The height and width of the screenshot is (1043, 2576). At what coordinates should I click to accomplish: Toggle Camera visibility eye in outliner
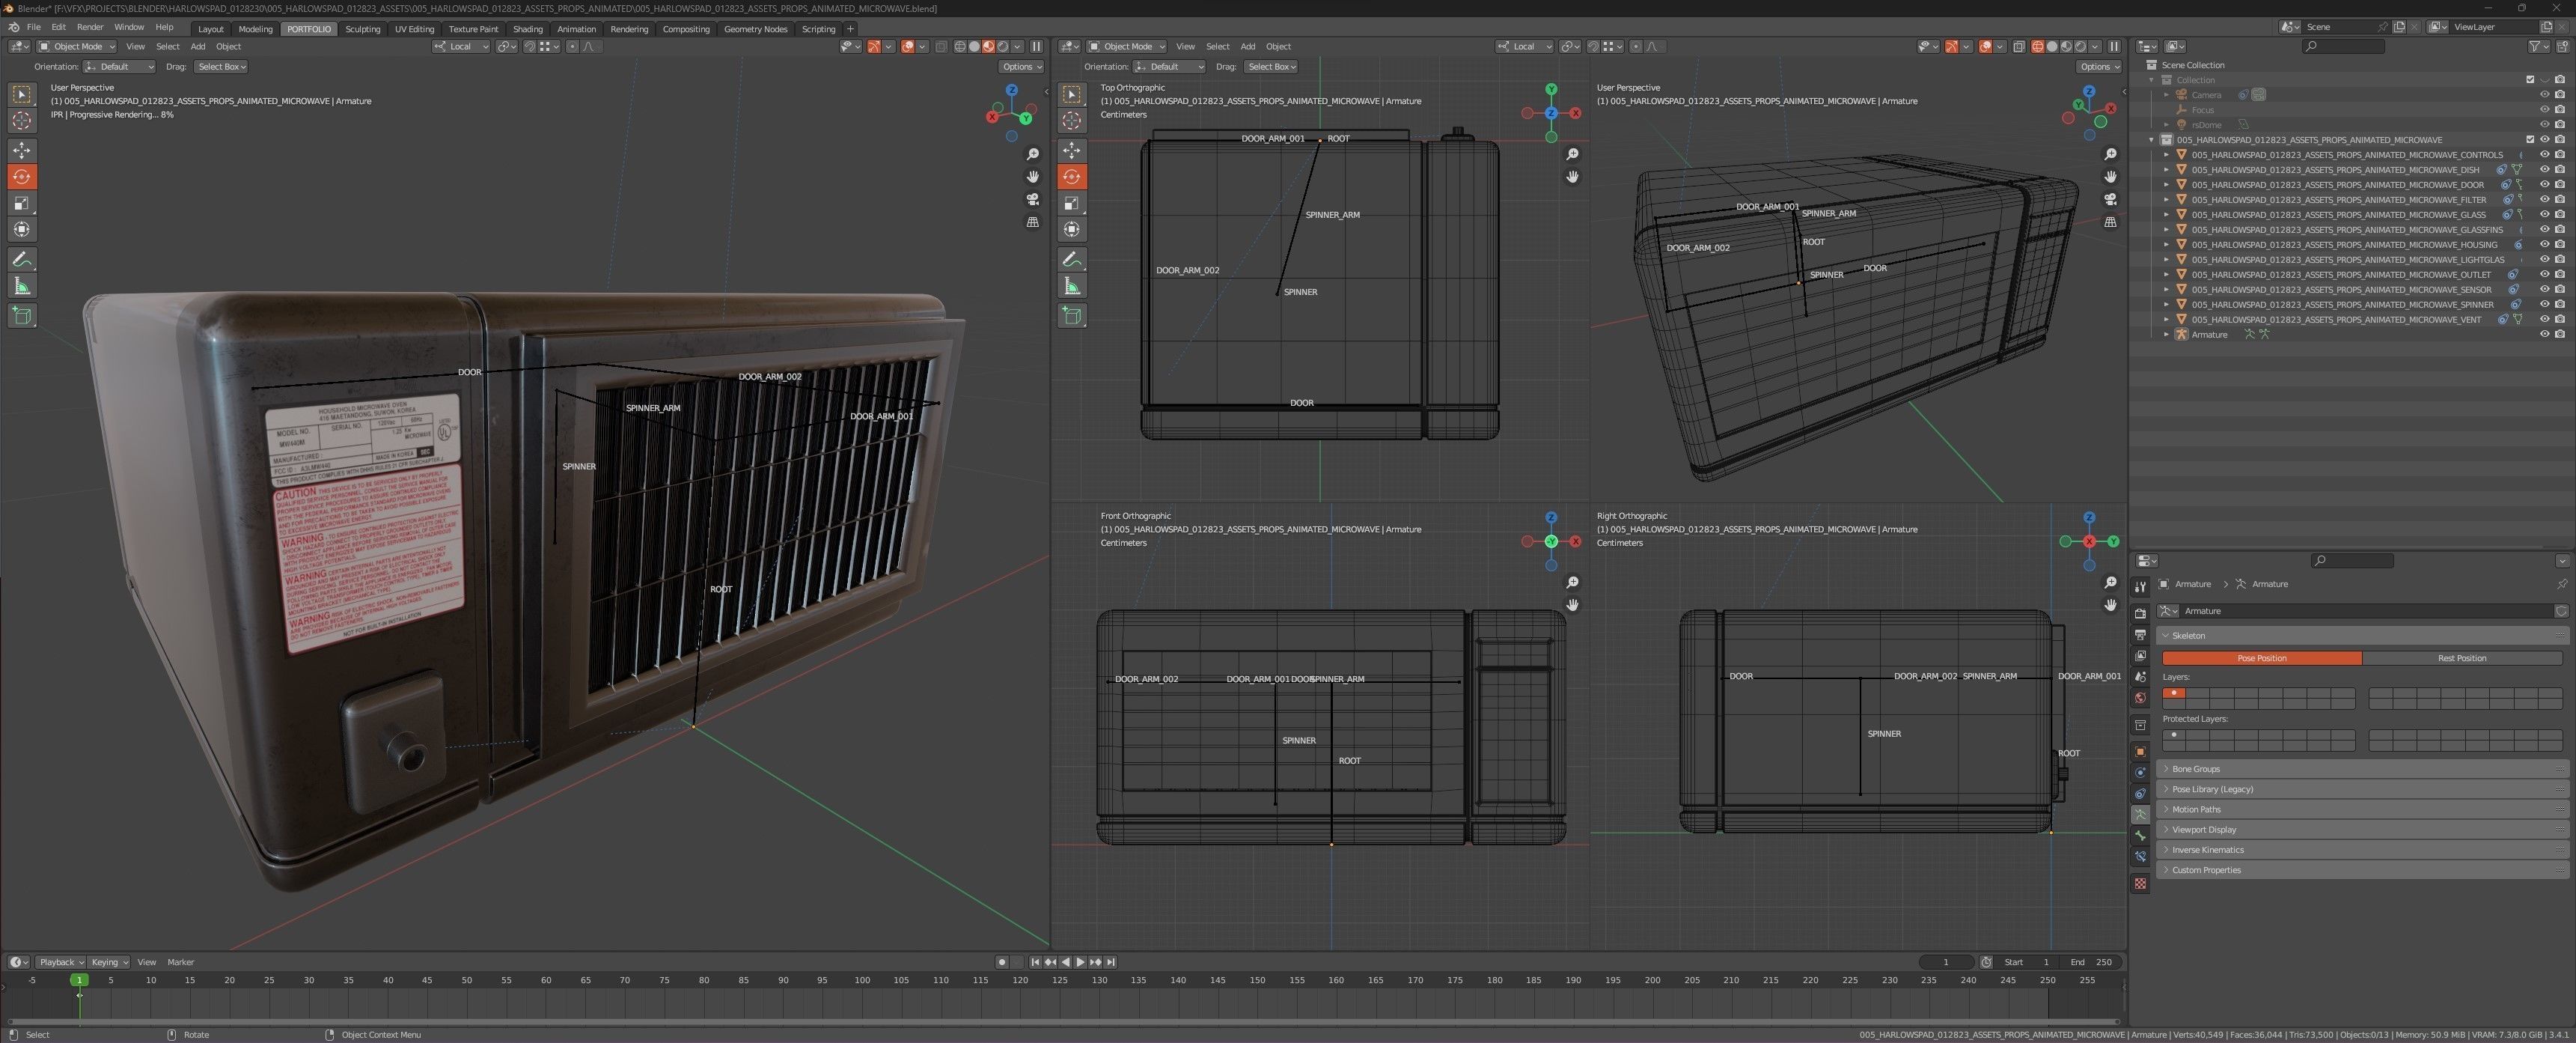coord(2544,95)
